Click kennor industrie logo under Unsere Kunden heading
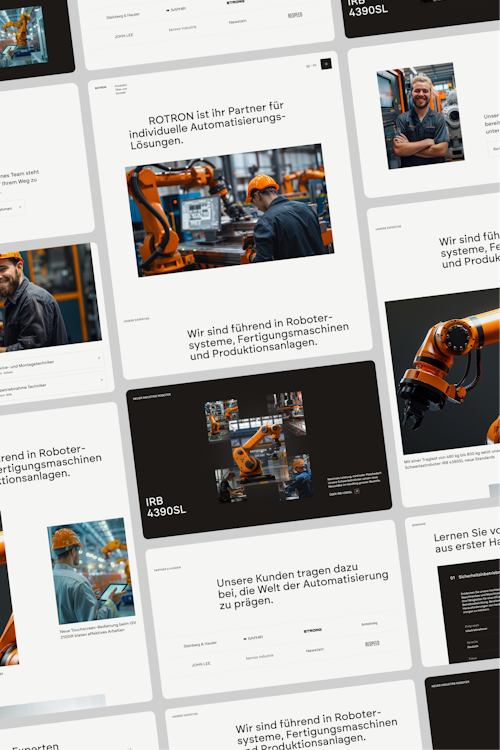This screenshot has height=750, width=500. pos(259,657)
